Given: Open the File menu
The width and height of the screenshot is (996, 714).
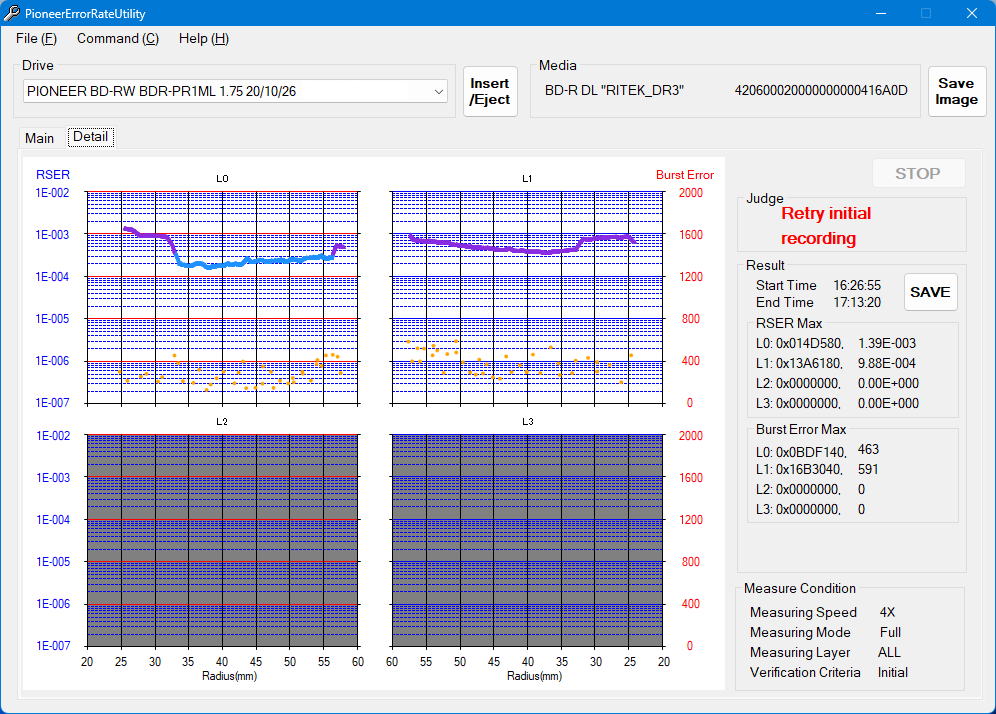Looking at the screenshot, I should 36,38.
